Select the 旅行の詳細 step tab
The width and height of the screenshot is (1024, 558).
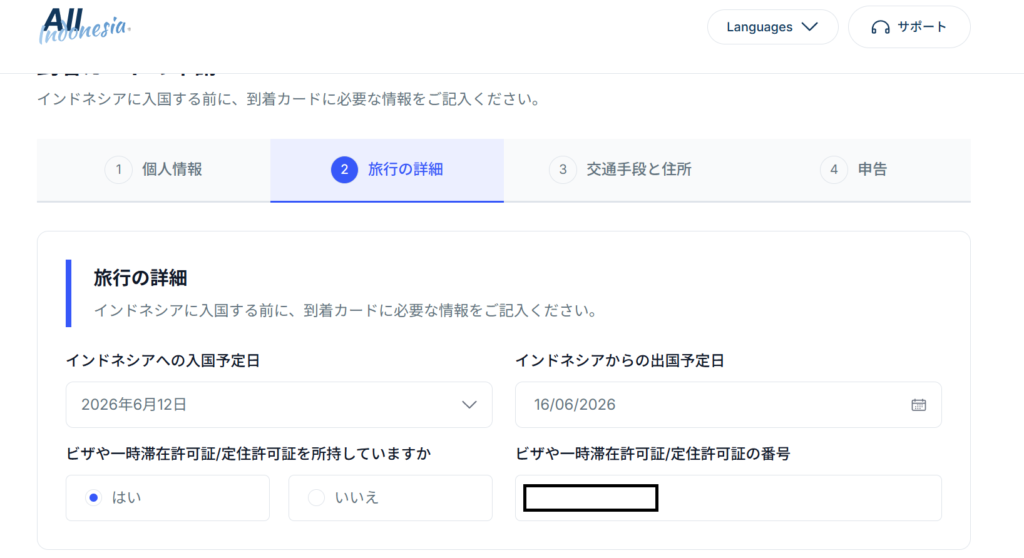pos(387,170)
